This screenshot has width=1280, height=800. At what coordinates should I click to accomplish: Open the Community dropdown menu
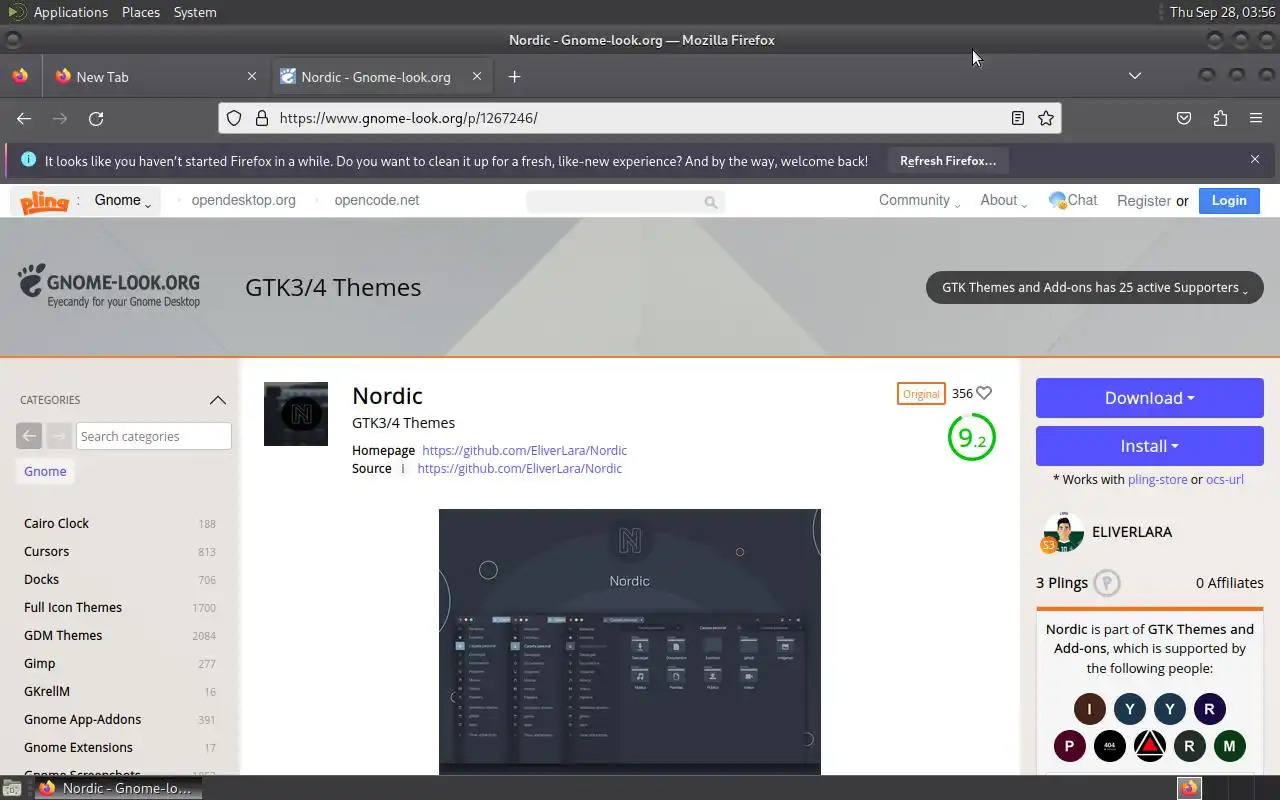[919, 200]
